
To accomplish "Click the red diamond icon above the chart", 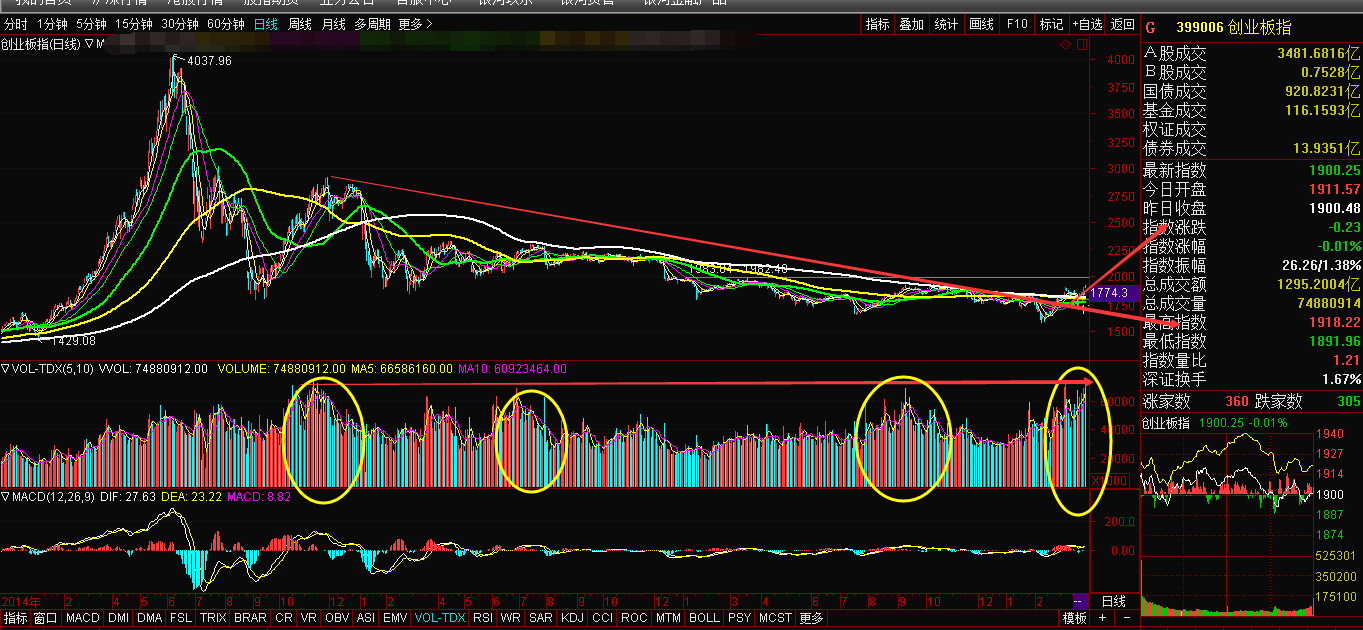I will pos(1065,45).
